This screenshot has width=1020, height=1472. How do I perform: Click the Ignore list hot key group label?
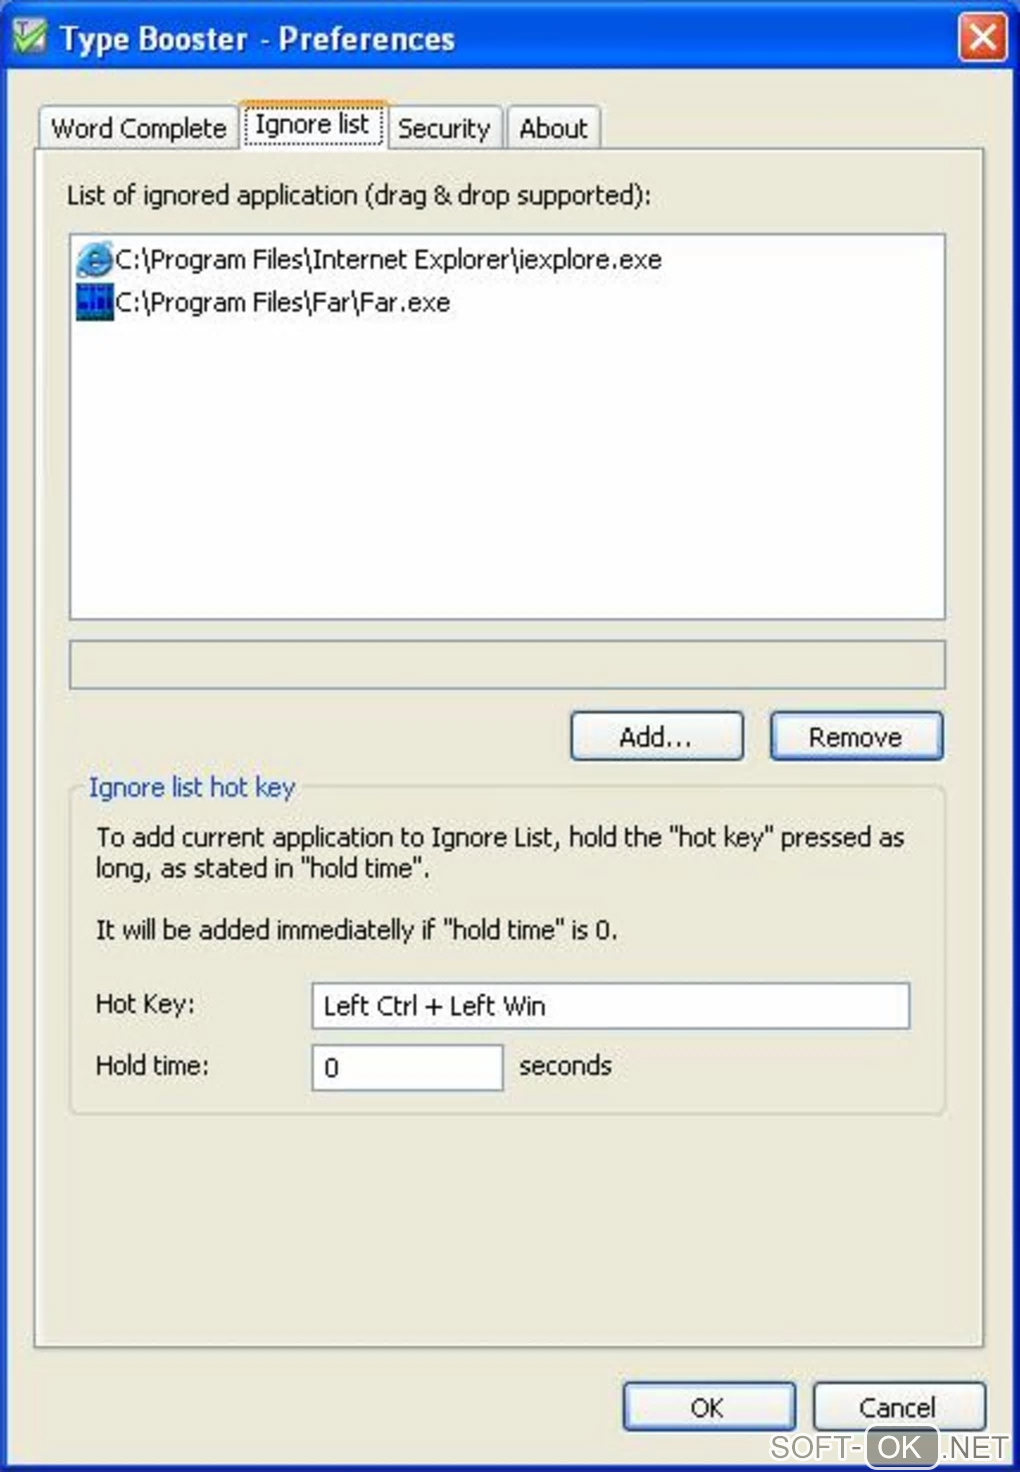tap(192, 788)
